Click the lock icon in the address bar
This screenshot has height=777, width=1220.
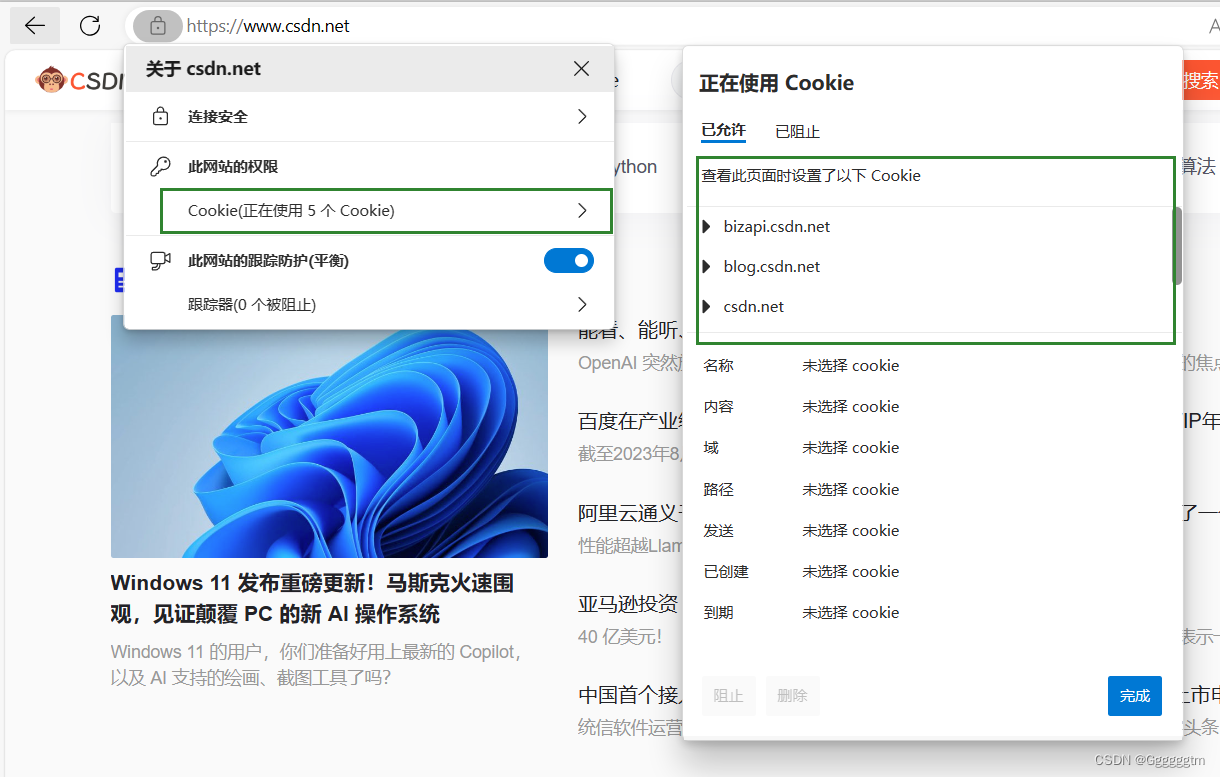click(x=157, y=26)
